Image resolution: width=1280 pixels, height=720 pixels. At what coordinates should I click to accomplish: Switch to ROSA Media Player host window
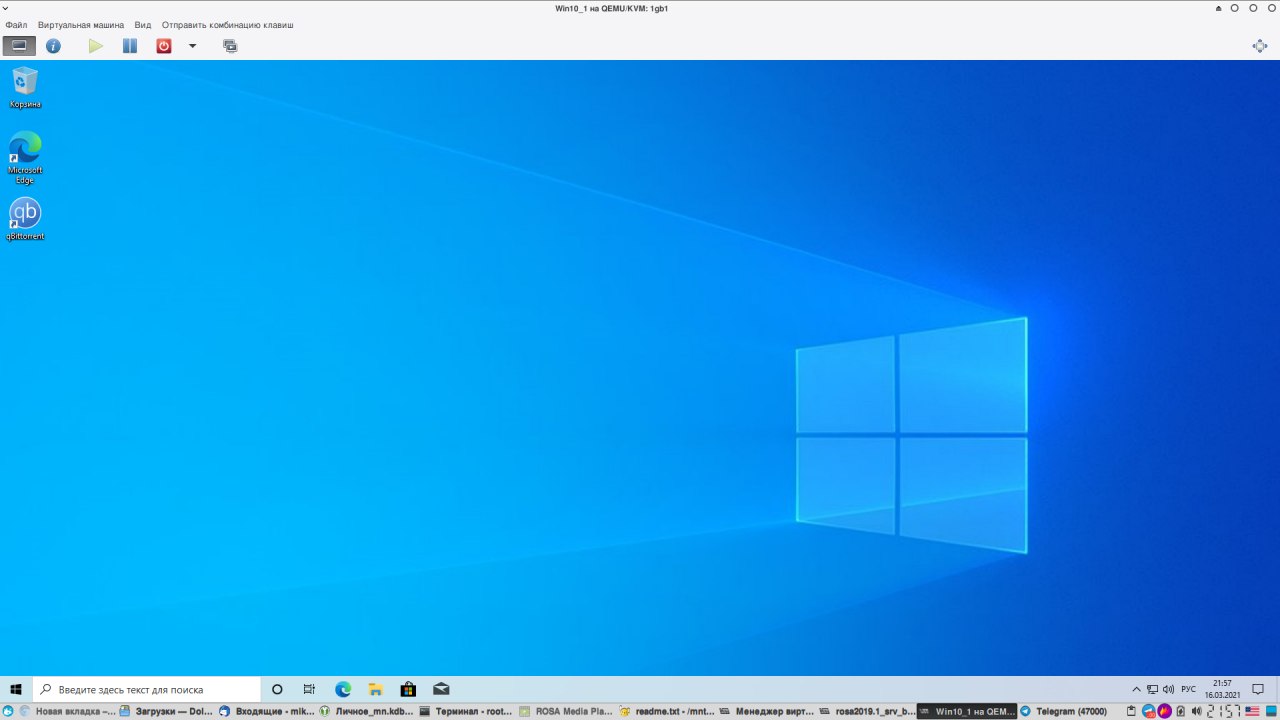pos(567,712)
